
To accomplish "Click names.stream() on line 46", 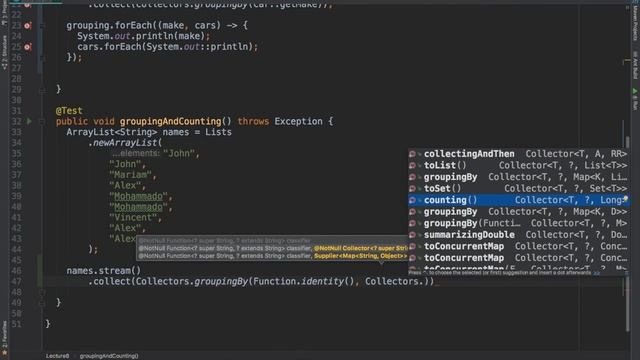I will [104, 271].
